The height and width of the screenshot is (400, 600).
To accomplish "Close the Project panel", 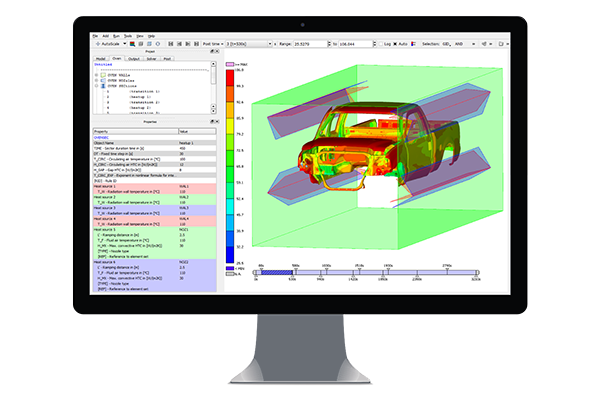I will click(215, 51).
